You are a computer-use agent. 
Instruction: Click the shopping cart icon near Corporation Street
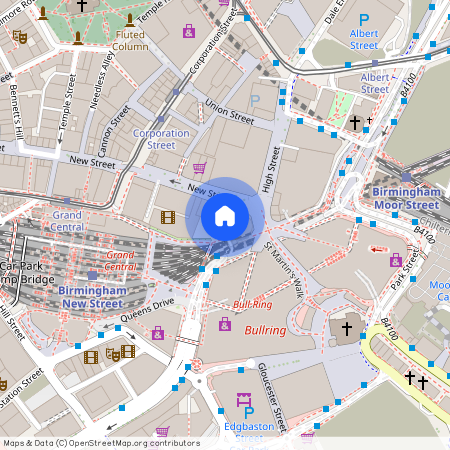(x=200, y=168)
